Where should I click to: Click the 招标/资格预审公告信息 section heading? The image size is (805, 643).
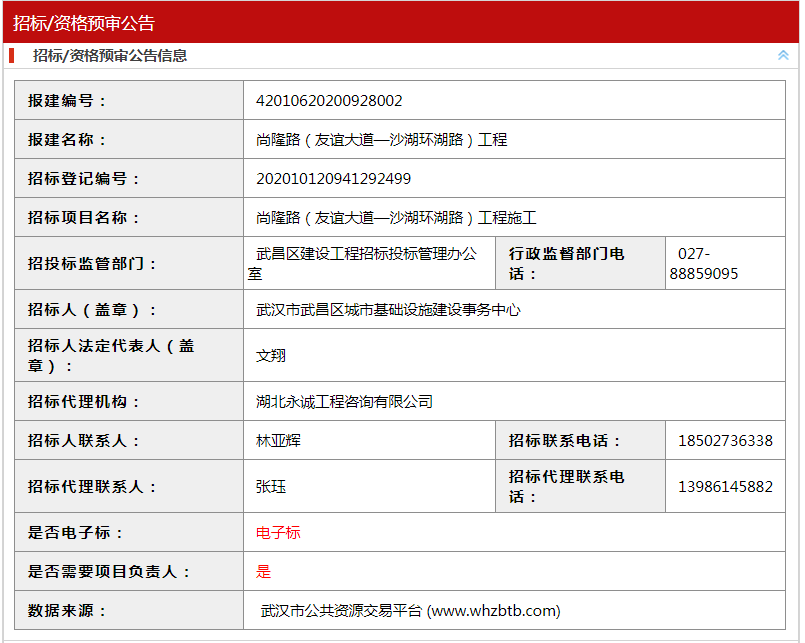[x=110, y=55]
